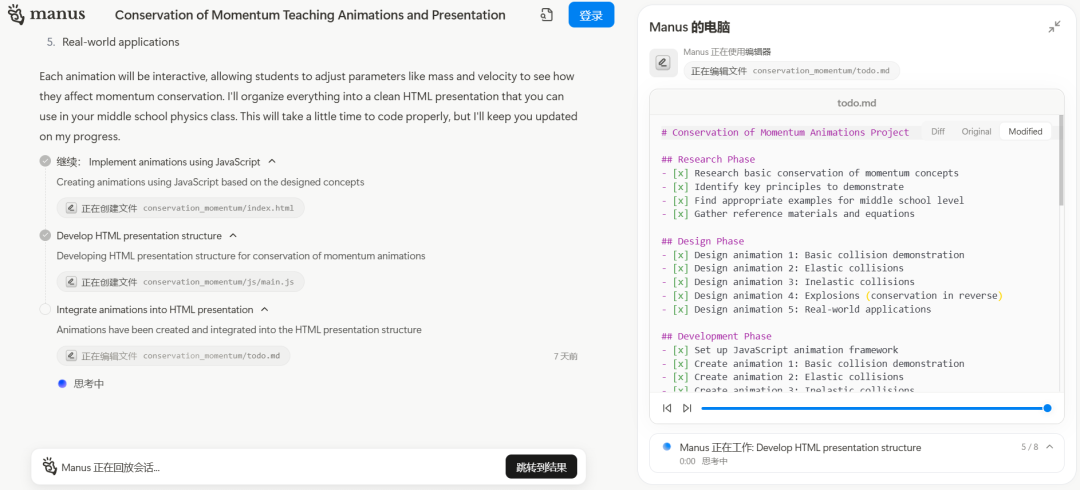Collapse the Develop HTML presentation structure step

tap(233, 236)
